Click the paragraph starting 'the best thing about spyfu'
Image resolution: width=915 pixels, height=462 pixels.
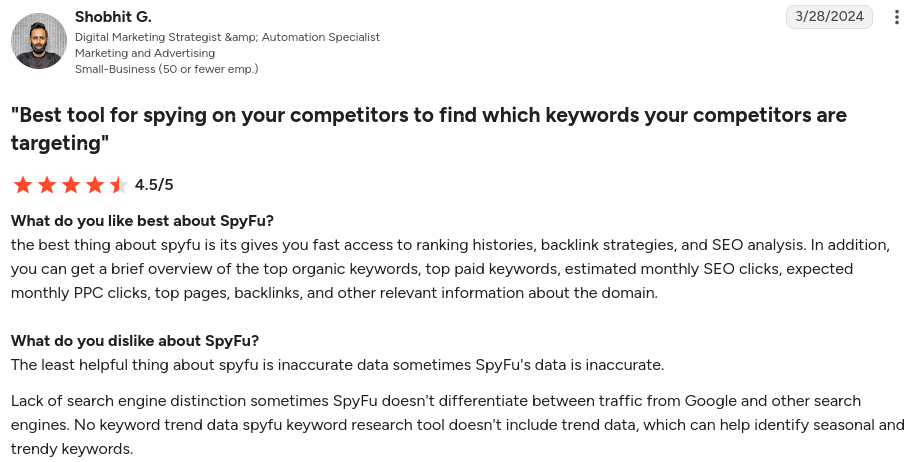click(x=450, y=269)
